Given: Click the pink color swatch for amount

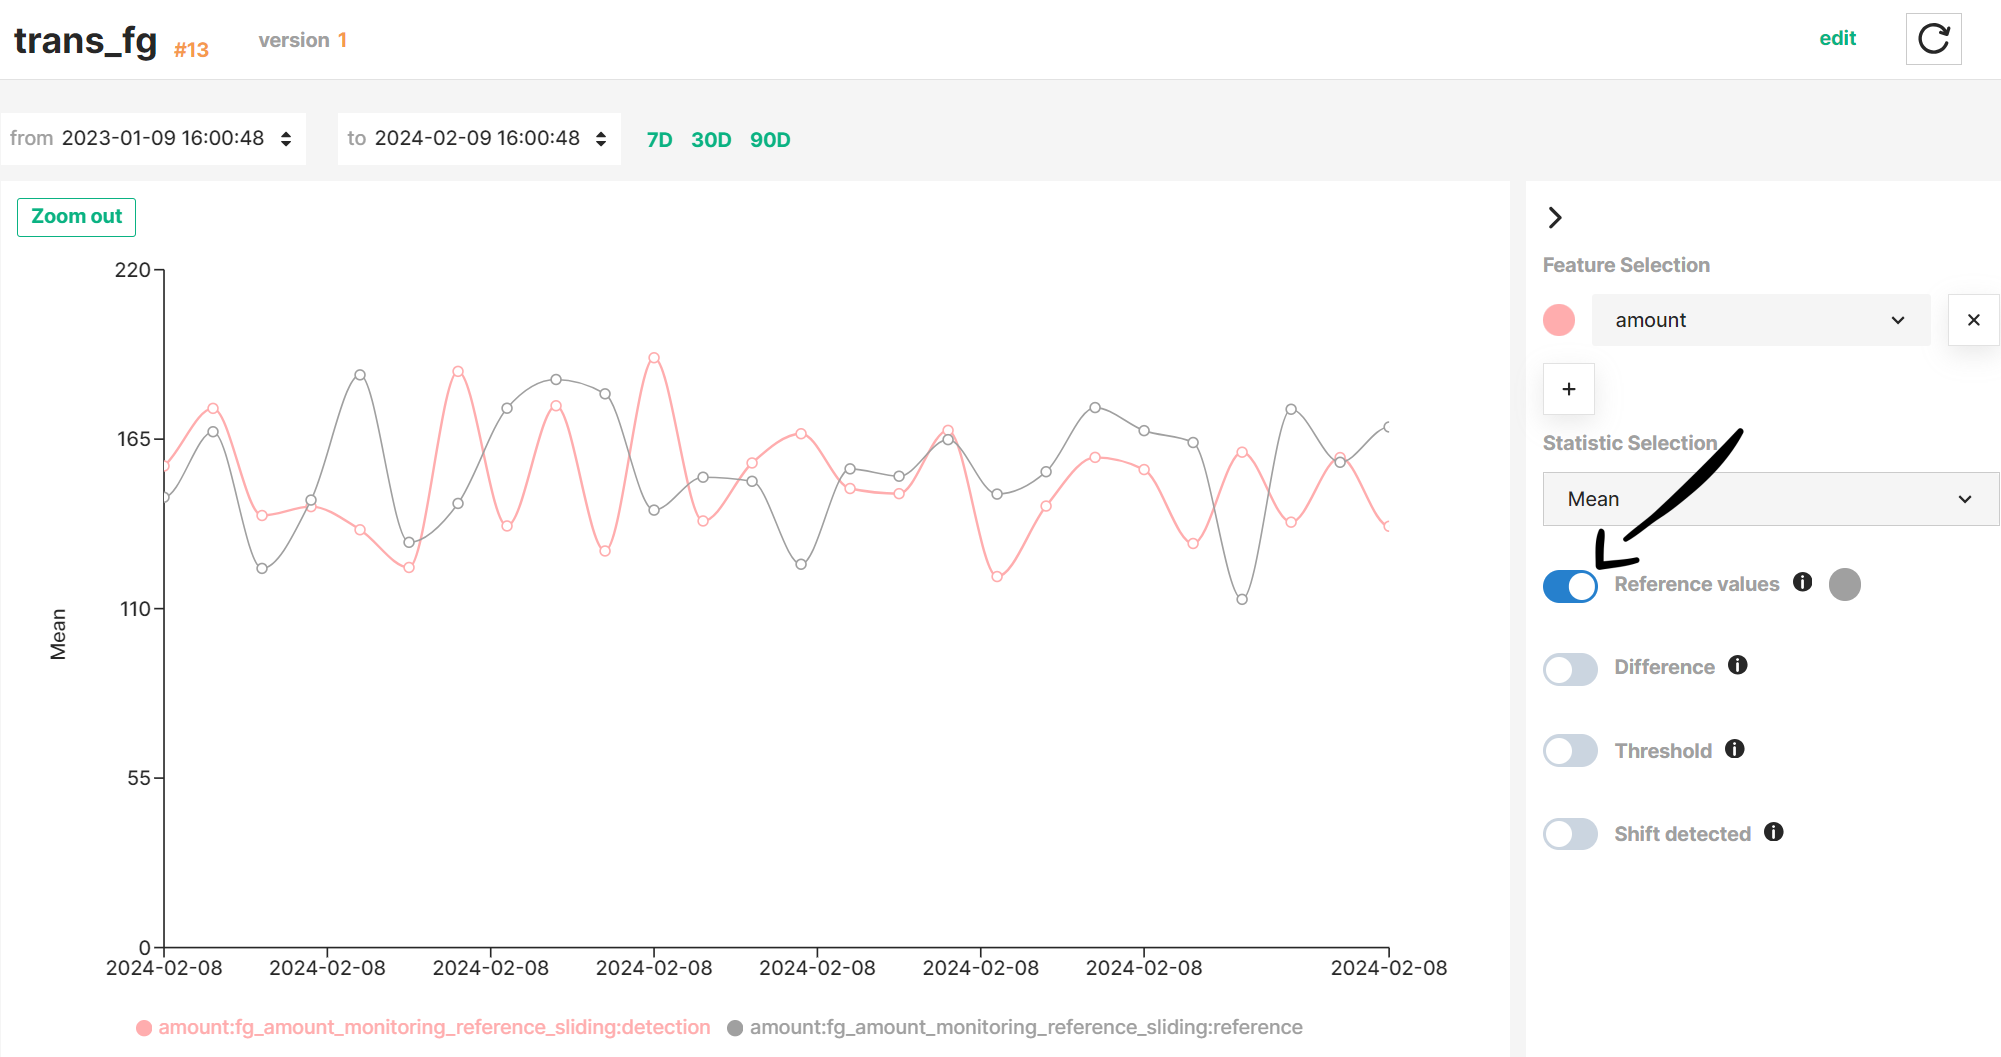Looking at the screenshot, I should [x=1557, y=320].
